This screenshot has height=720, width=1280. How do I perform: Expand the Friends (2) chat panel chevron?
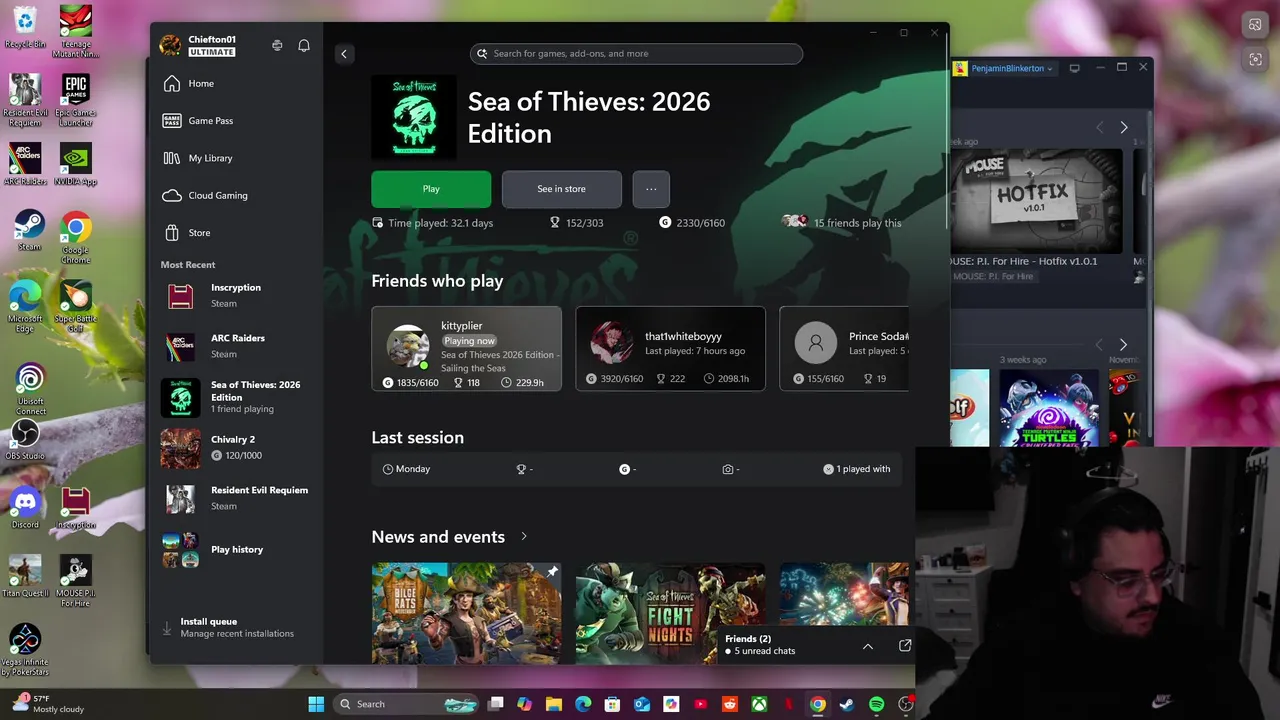(868, 646)
